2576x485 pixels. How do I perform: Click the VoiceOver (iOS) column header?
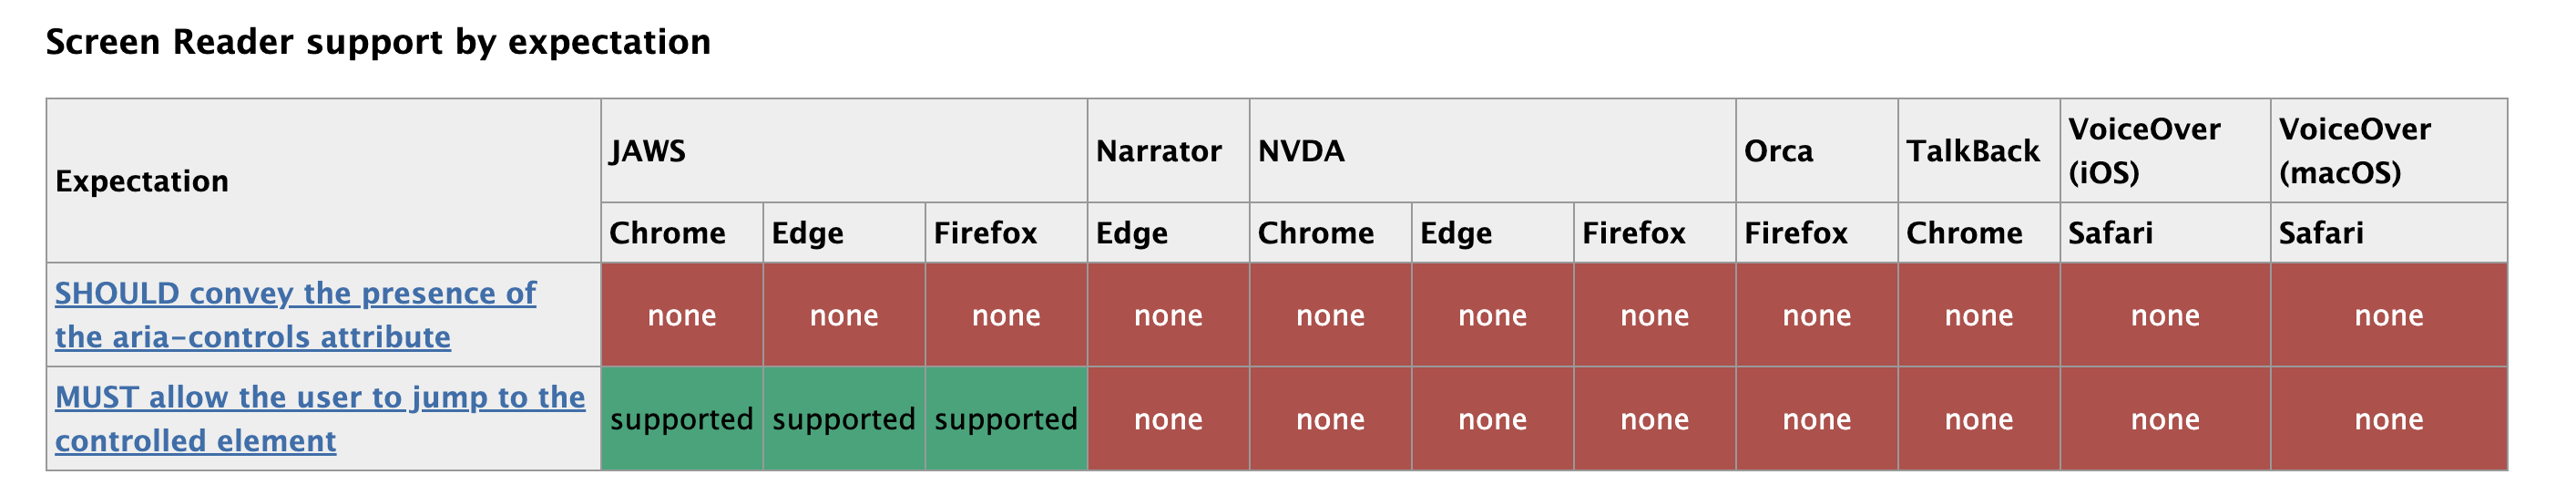coord(2143,151)
